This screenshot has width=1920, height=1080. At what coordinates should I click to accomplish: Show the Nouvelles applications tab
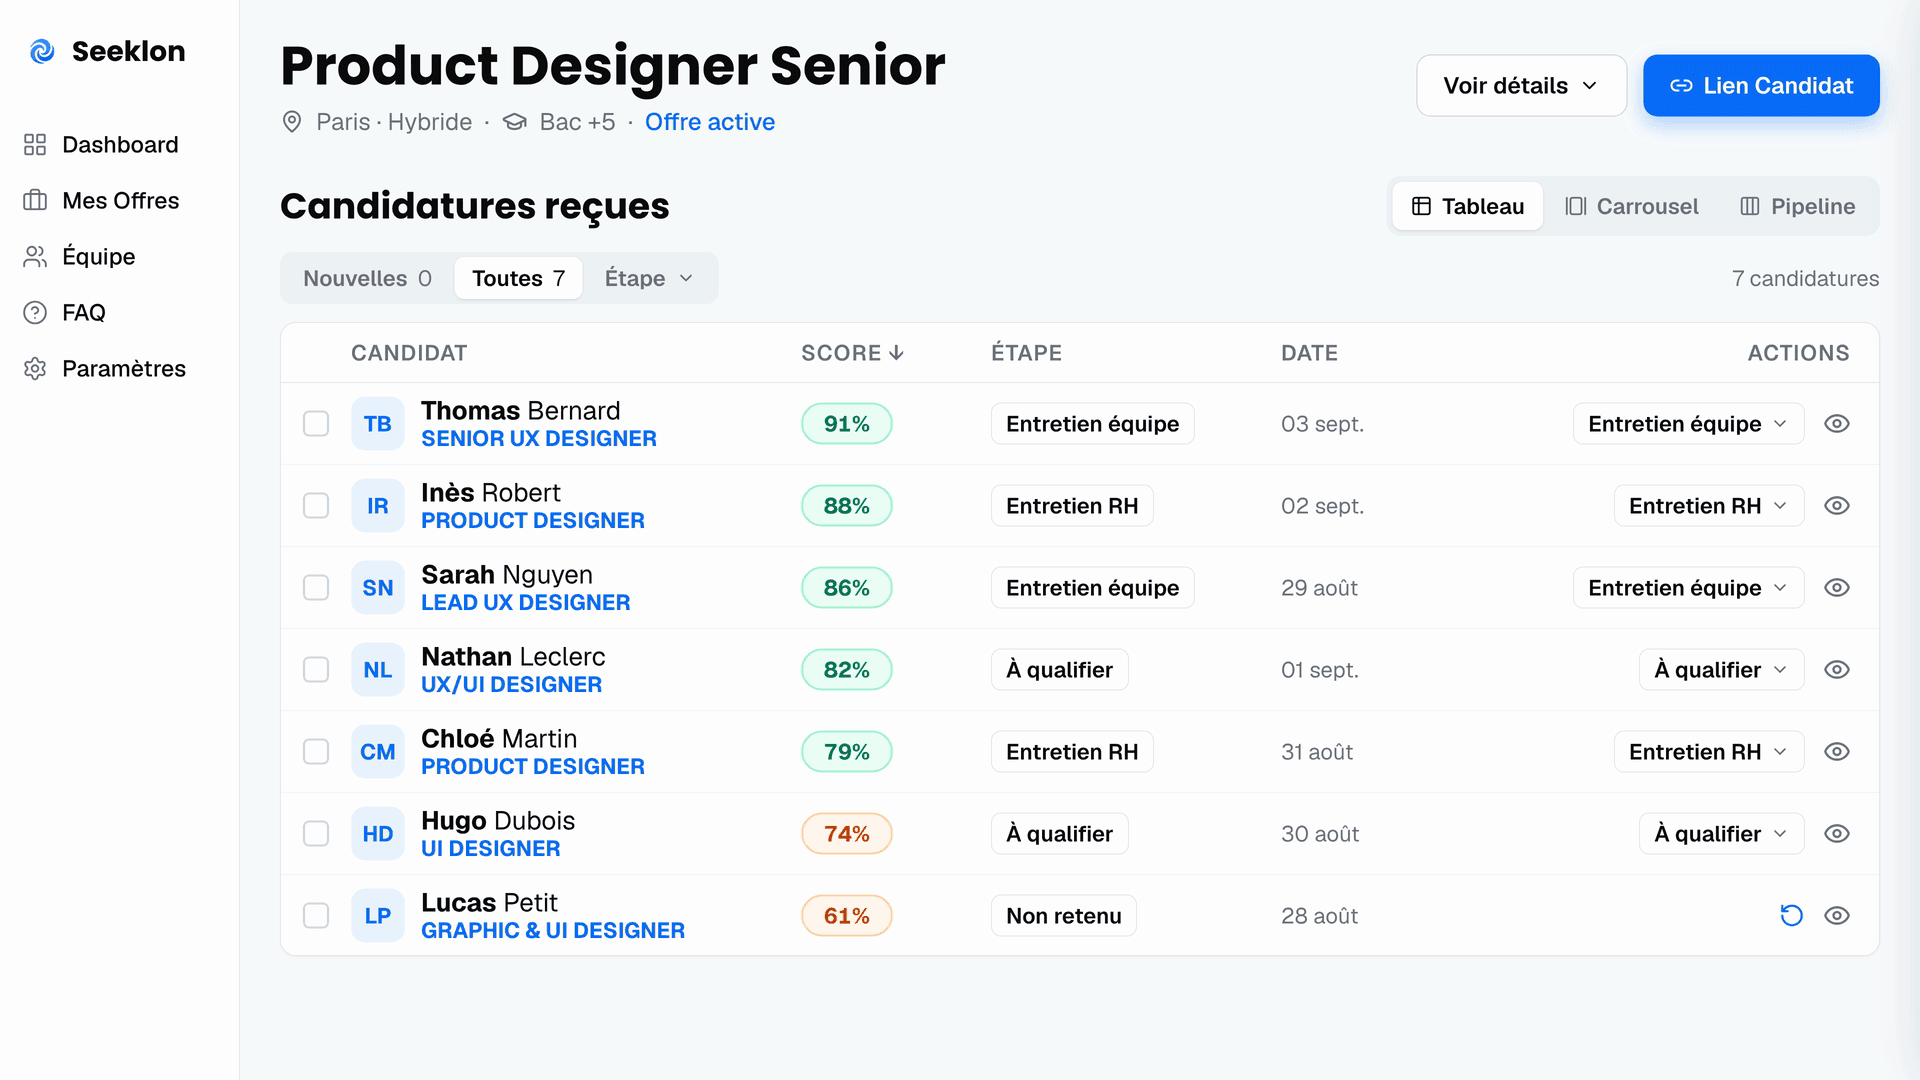click(367, 278)
